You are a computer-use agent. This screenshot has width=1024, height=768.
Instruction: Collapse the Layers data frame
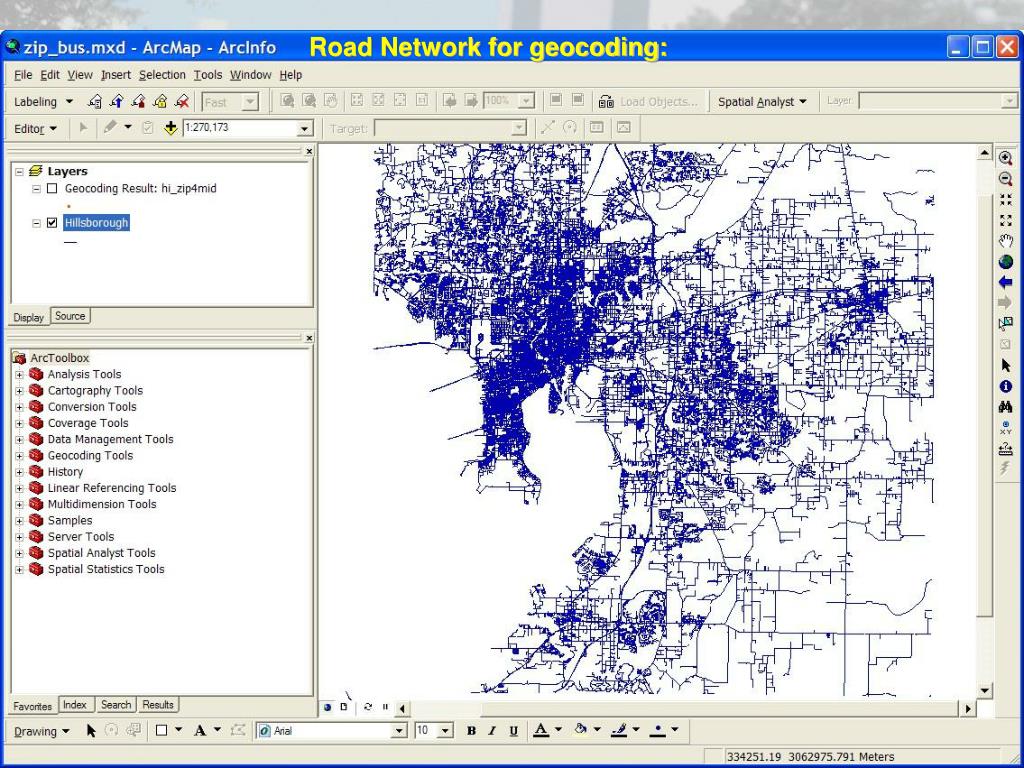coord(20,172)
